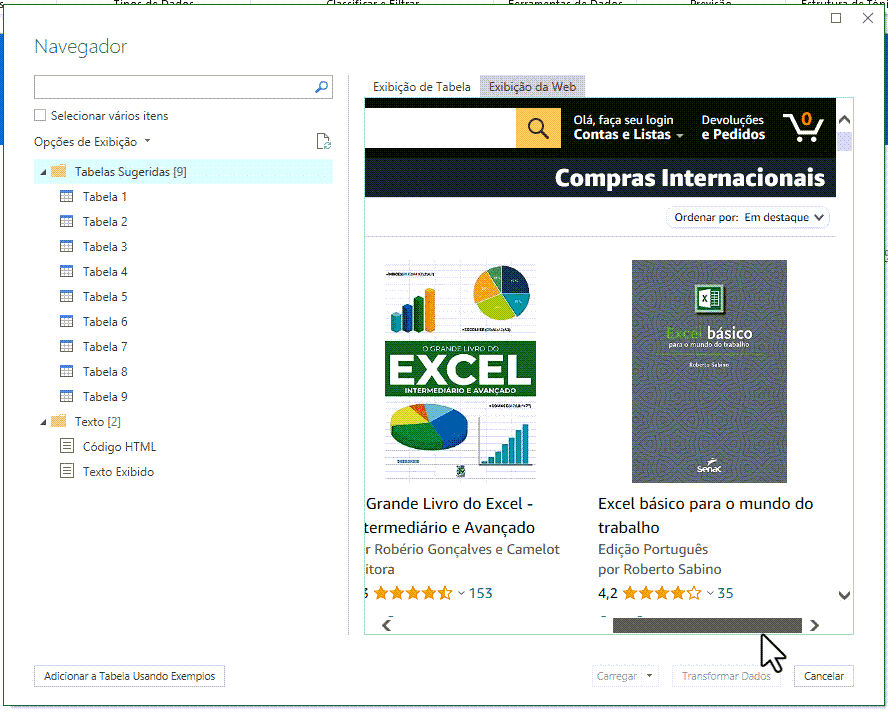The height and width of the screenshot is (717, 888).
Task: Click the Excel básico book cover thumbnail
Action: coord(709,371)
